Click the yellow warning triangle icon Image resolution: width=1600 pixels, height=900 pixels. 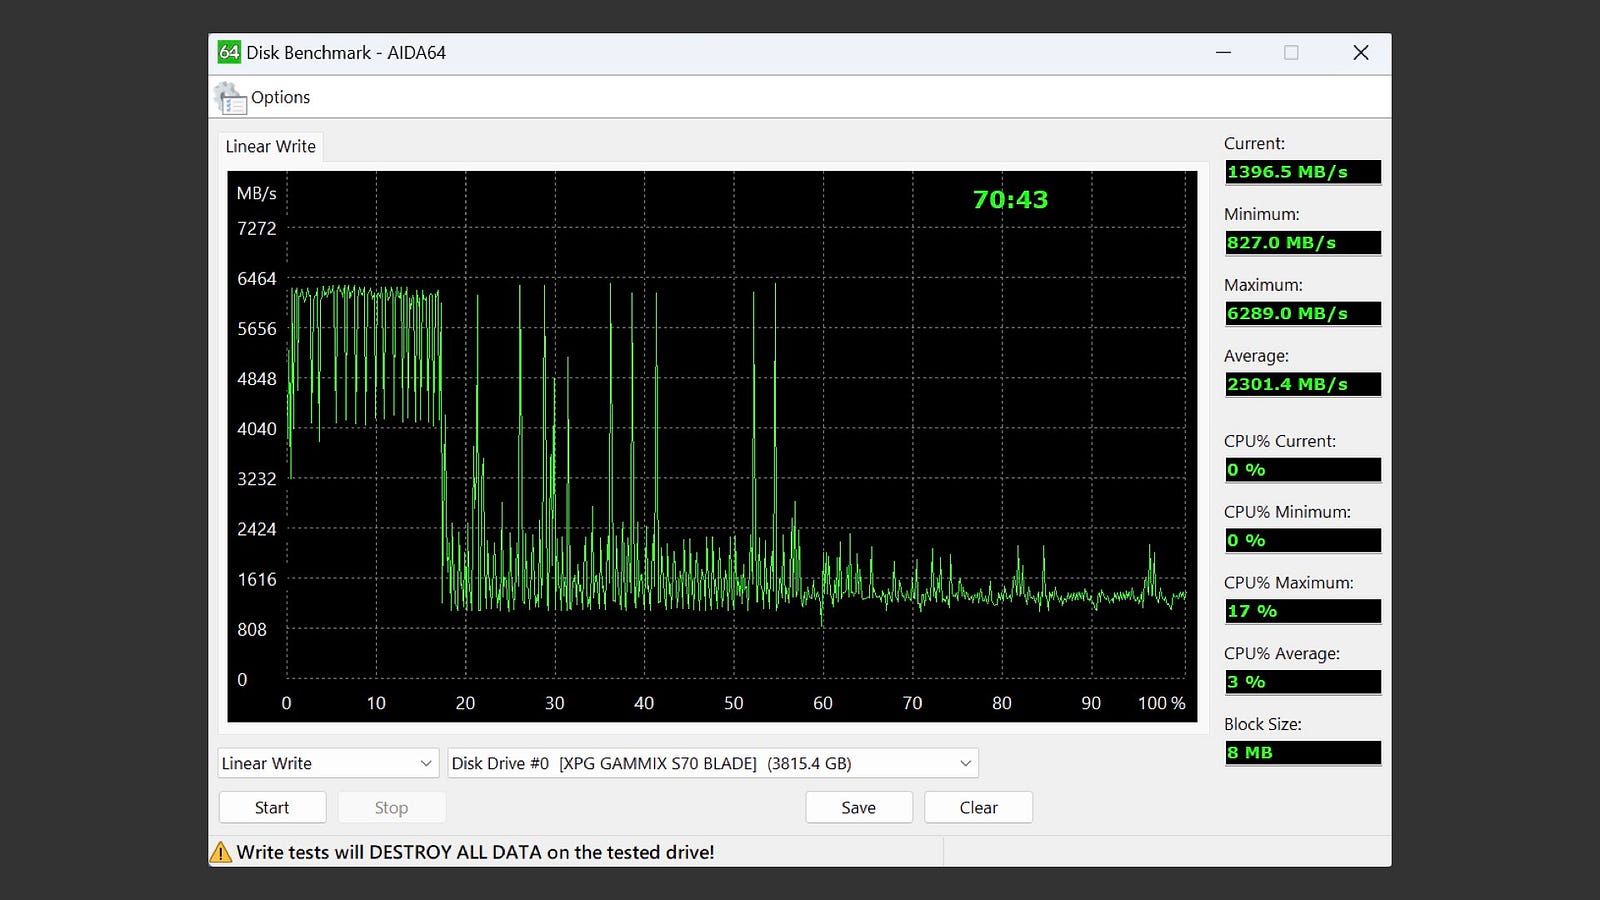(220, 852)
